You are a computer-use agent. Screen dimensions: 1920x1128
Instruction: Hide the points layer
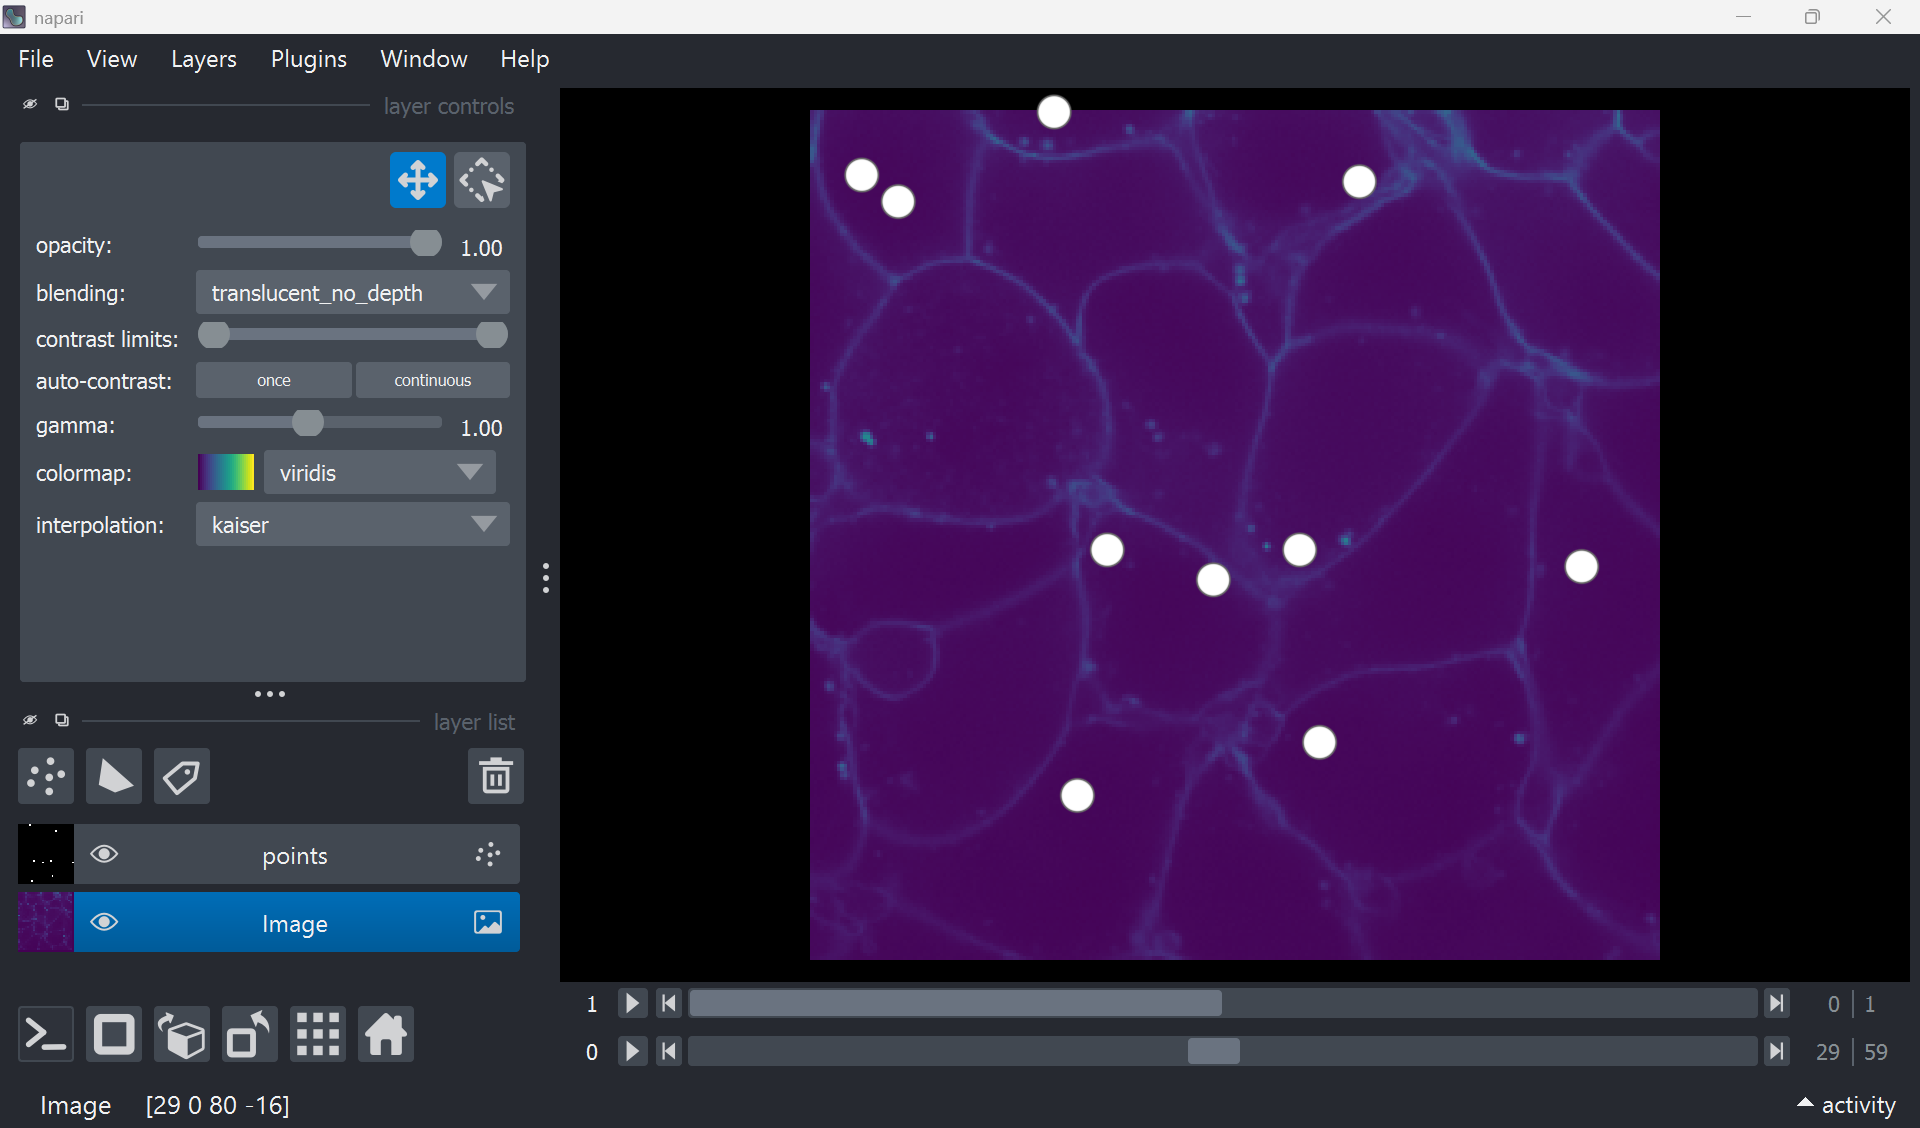(104, 855)
